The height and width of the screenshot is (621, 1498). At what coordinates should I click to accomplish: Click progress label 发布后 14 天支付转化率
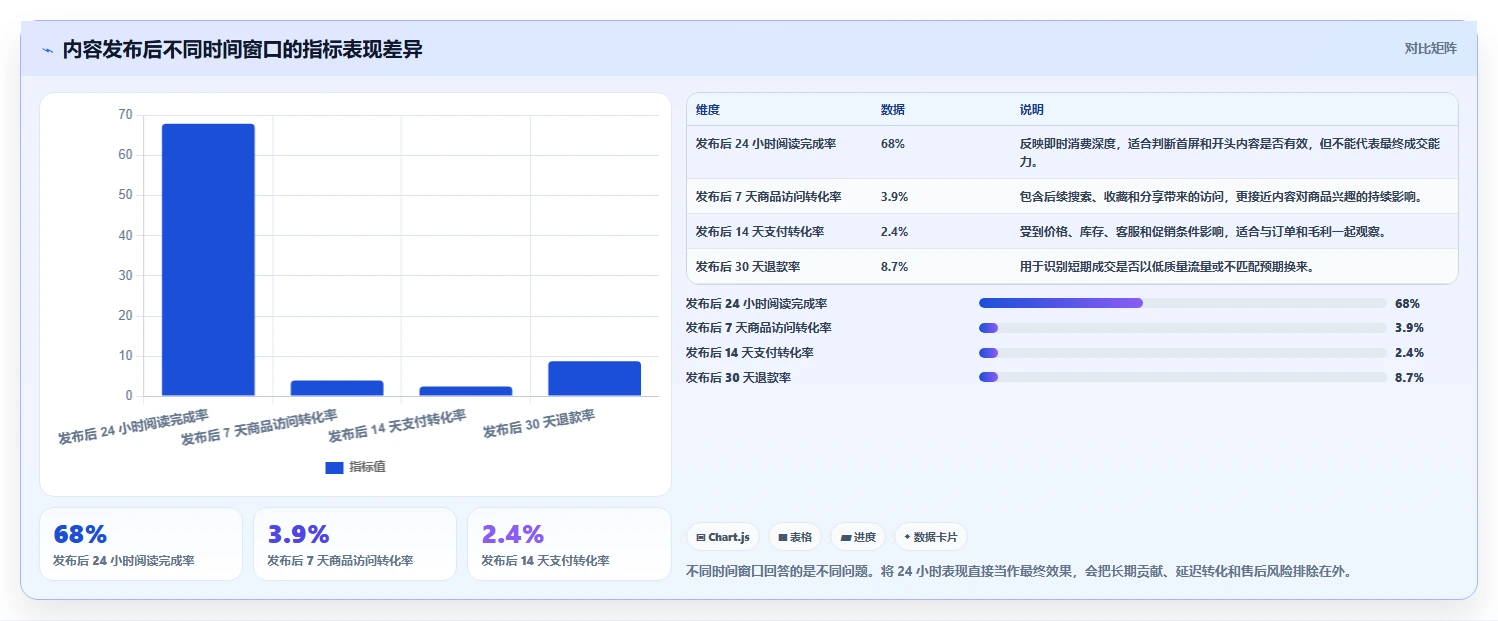750,353
